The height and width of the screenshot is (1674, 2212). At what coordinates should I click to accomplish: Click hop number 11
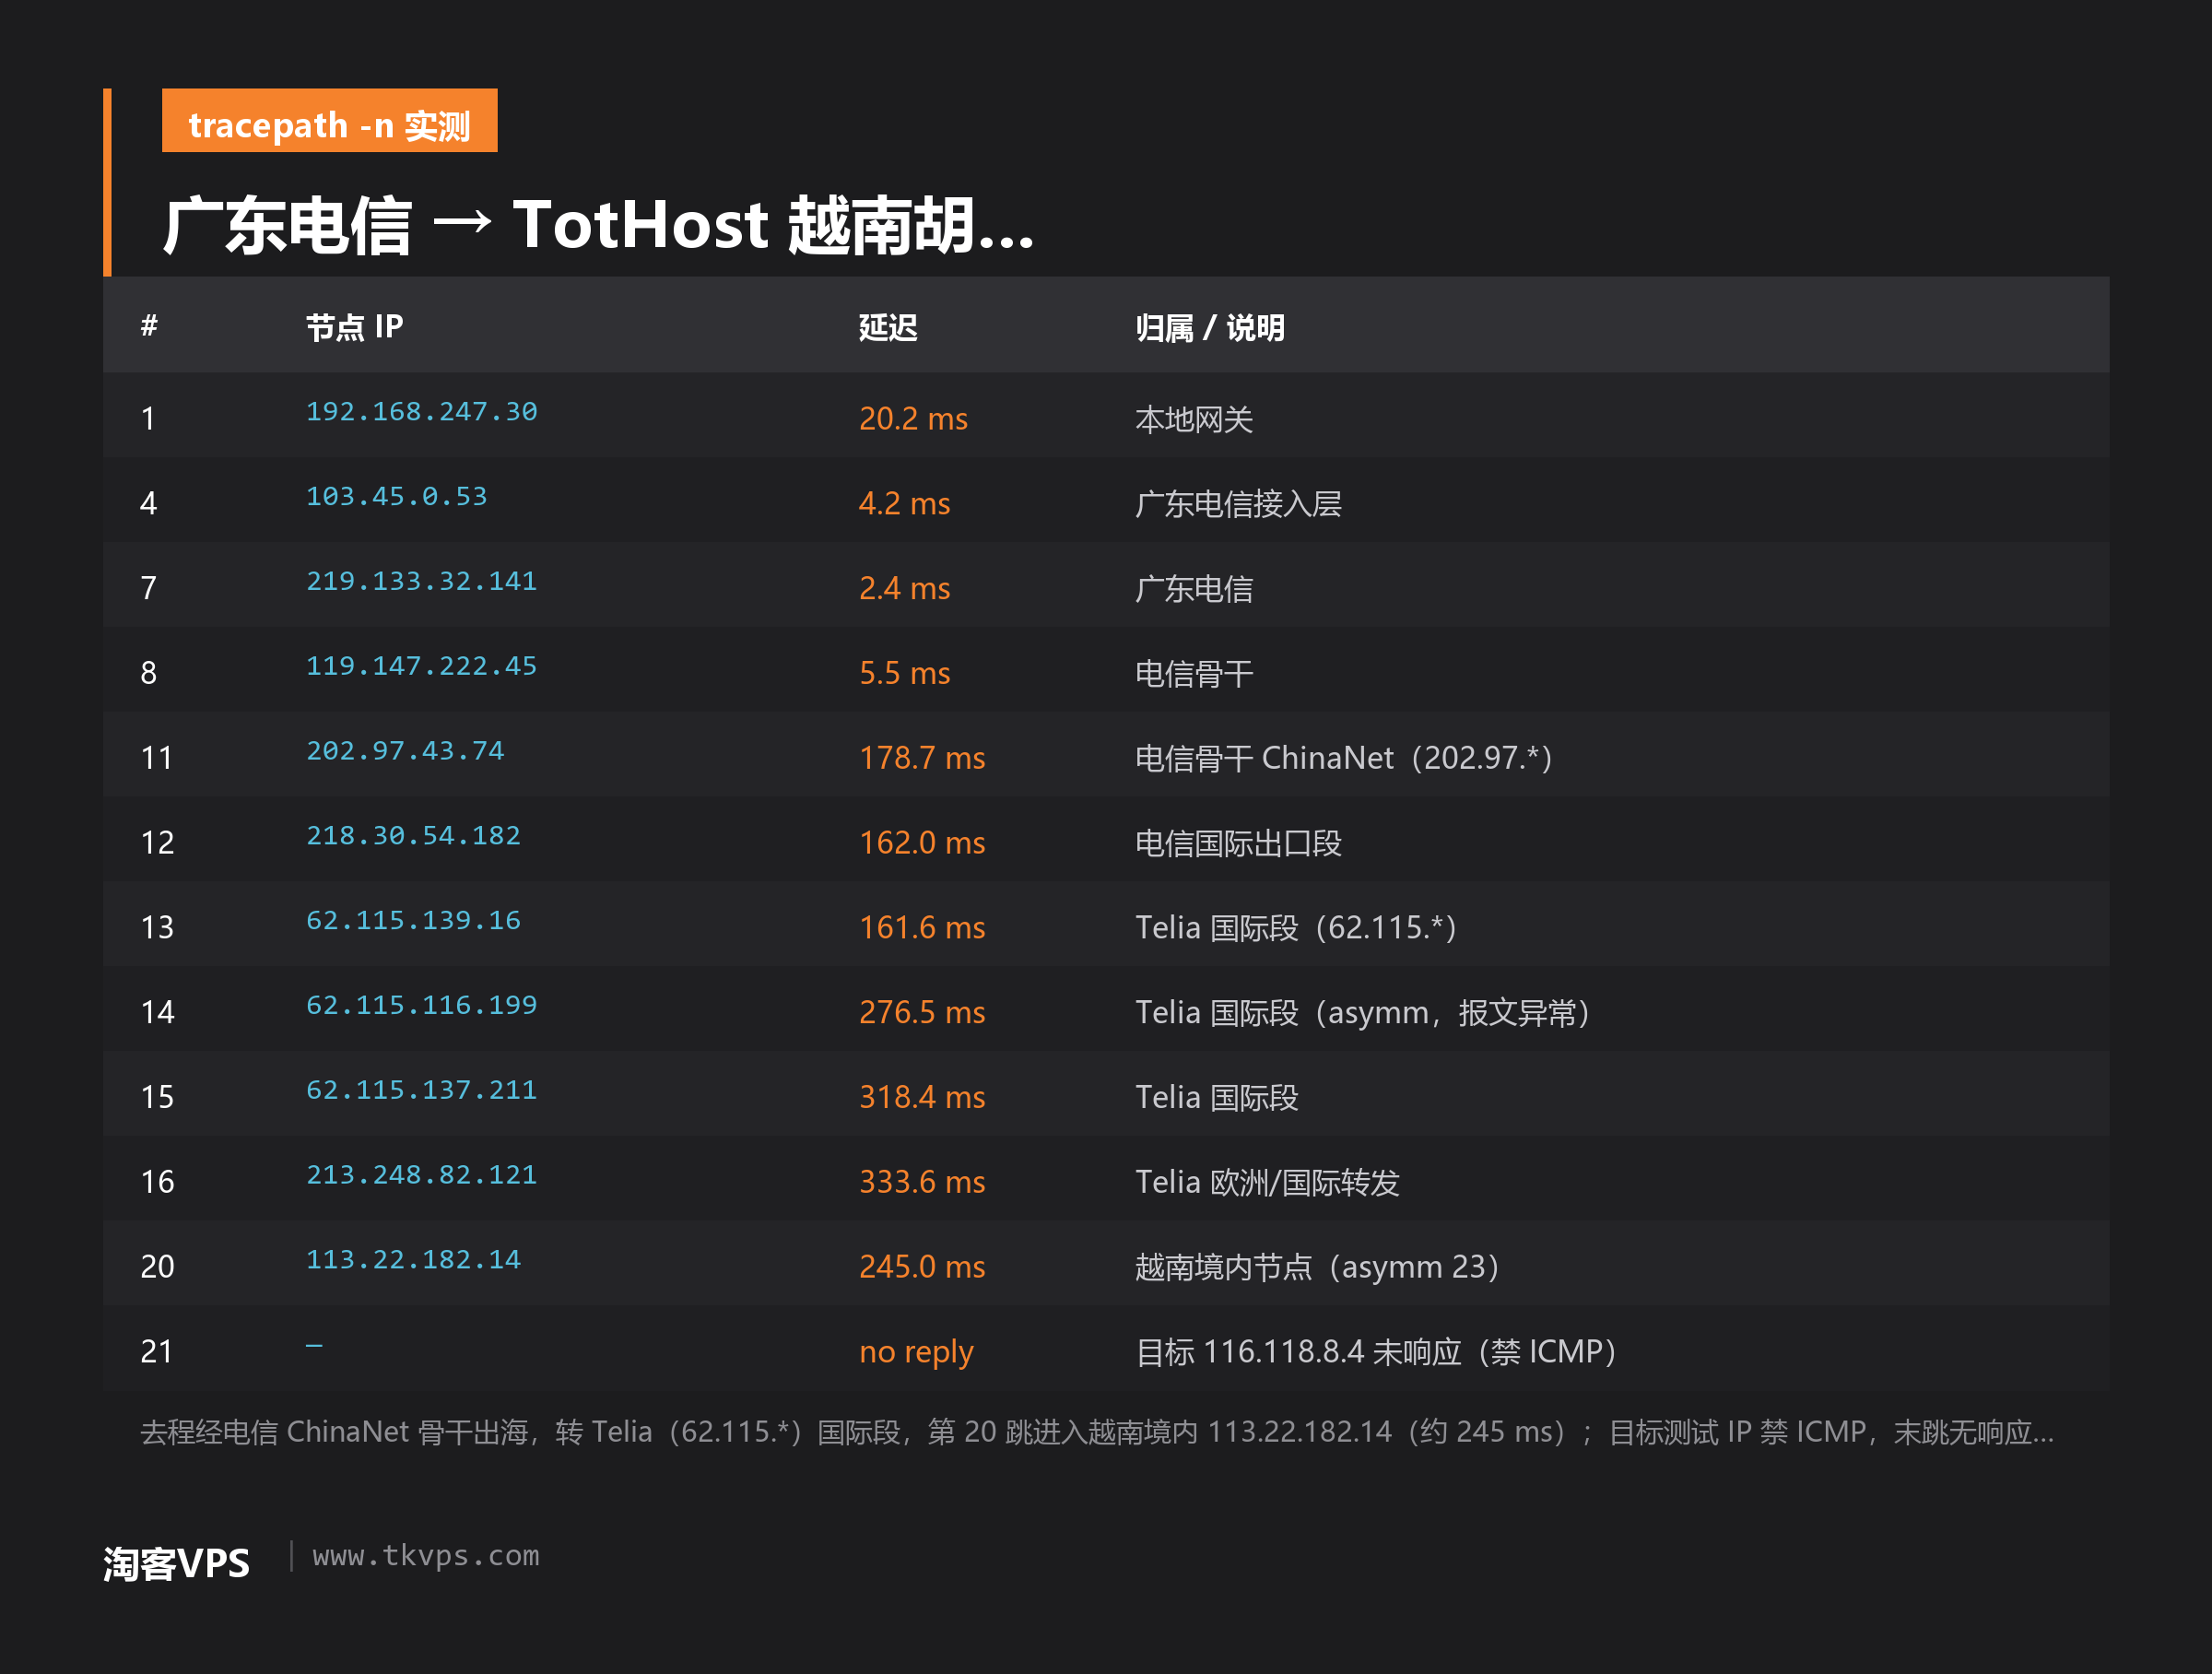click(x=157, y=758)
